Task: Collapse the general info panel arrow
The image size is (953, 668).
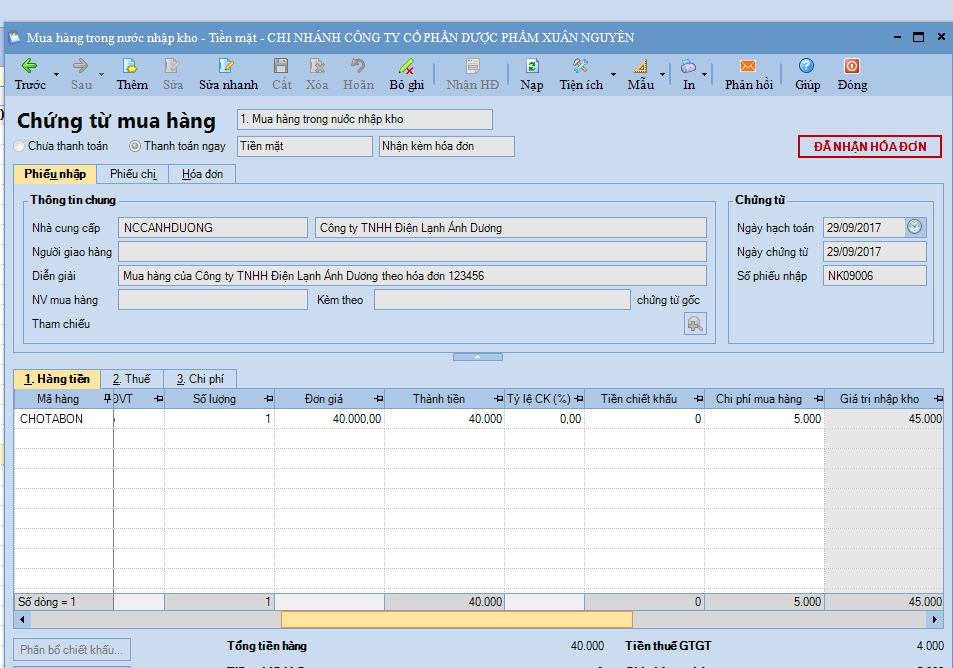Action: click(478, 357)
